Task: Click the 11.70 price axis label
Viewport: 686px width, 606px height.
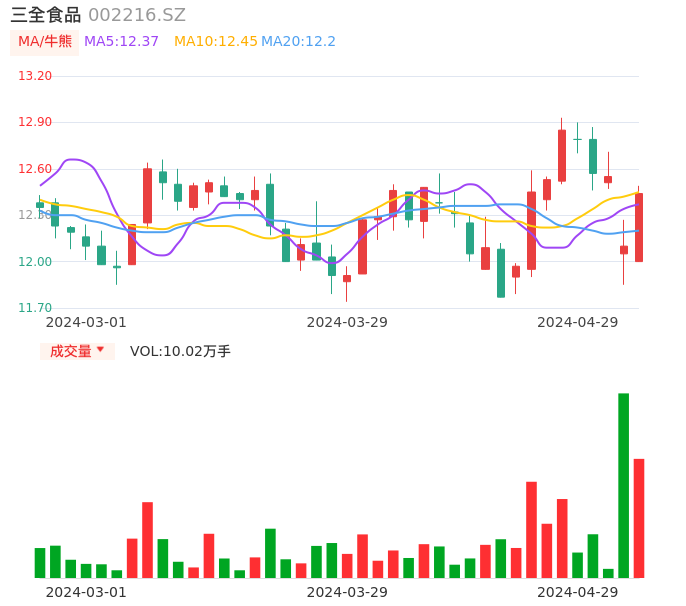Action: pos(36,308)
